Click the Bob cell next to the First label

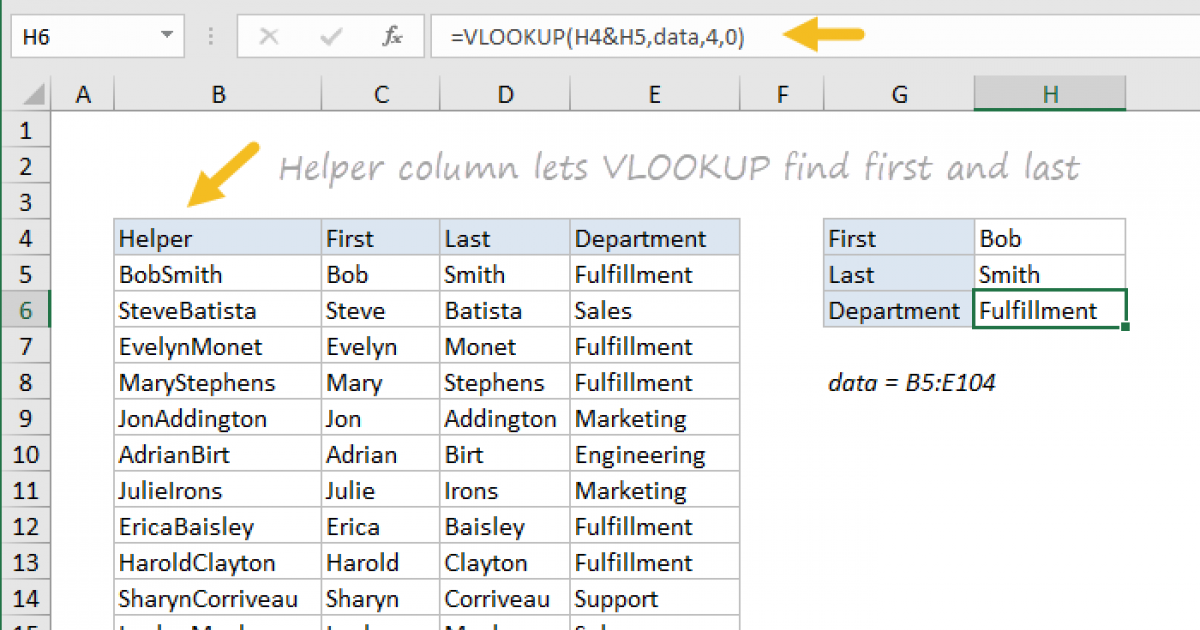pos(1049,238)
